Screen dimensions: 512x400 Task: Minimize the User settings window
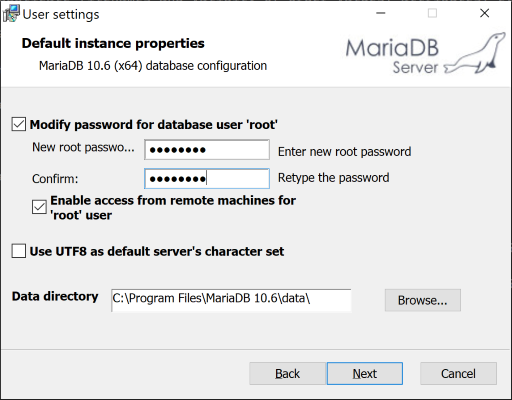pos(381,13)
